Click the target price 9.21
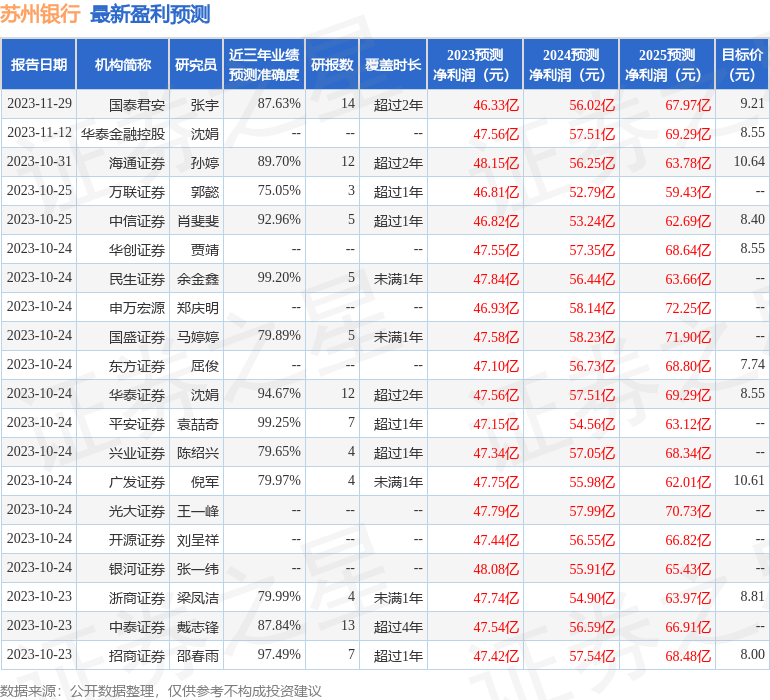The width and height of the screenshot is (770, 700). 752,103
